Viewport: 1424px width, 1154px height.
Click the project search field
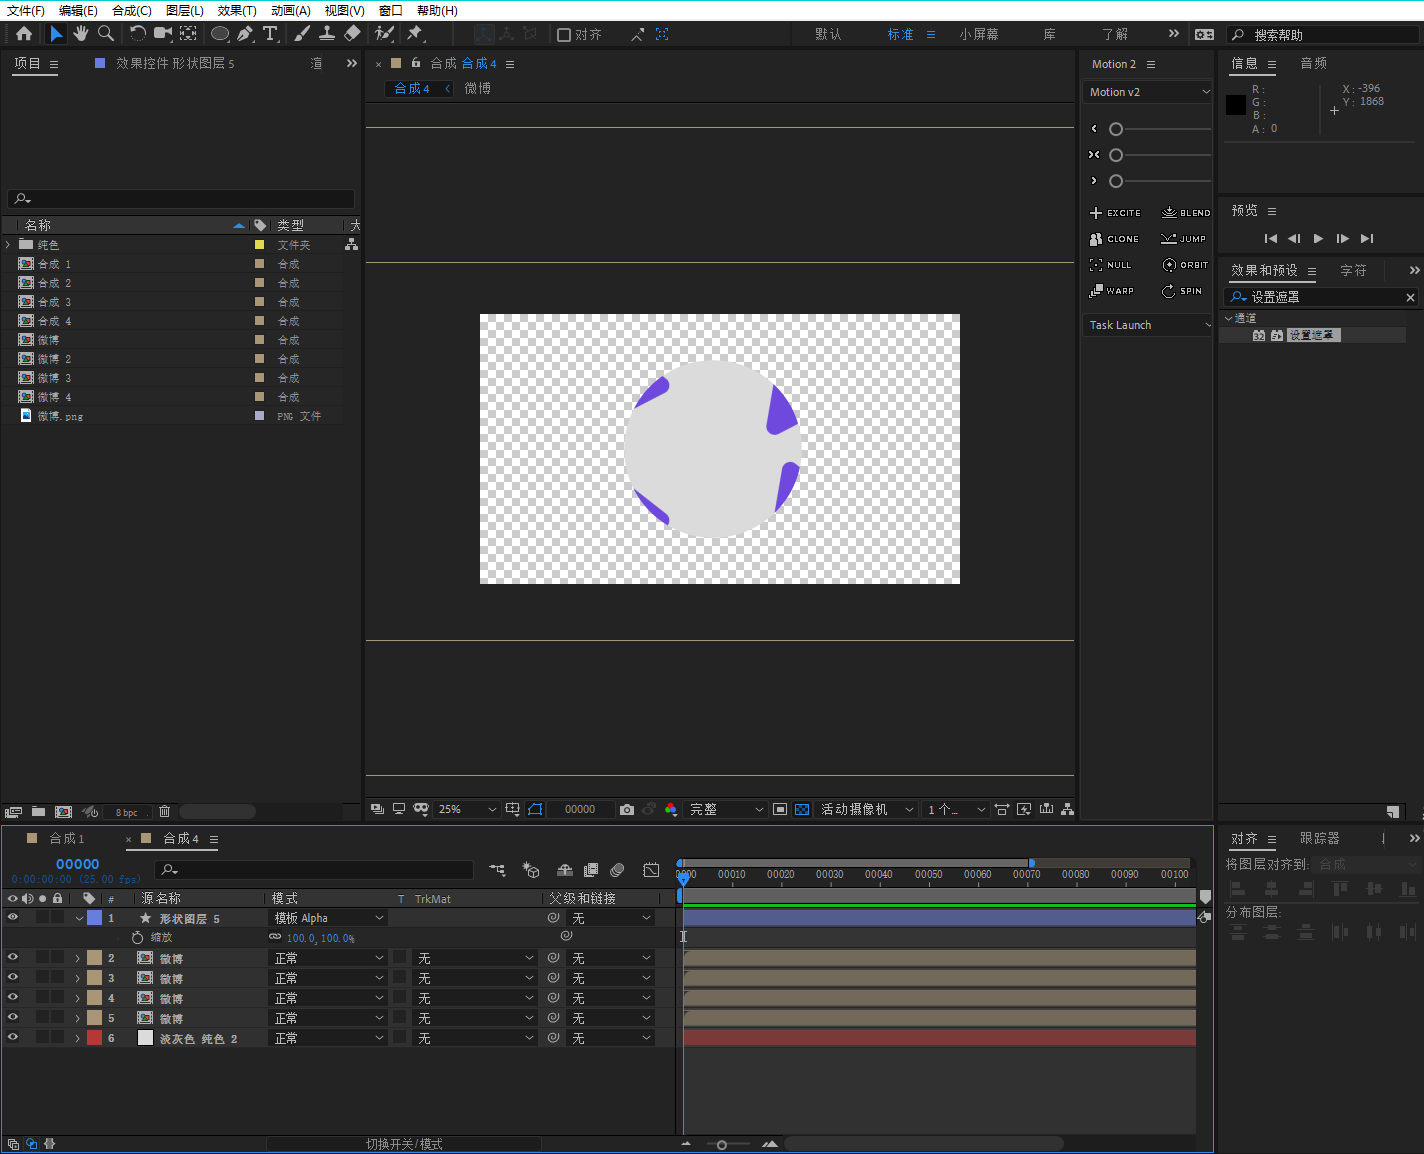point(181,199)
